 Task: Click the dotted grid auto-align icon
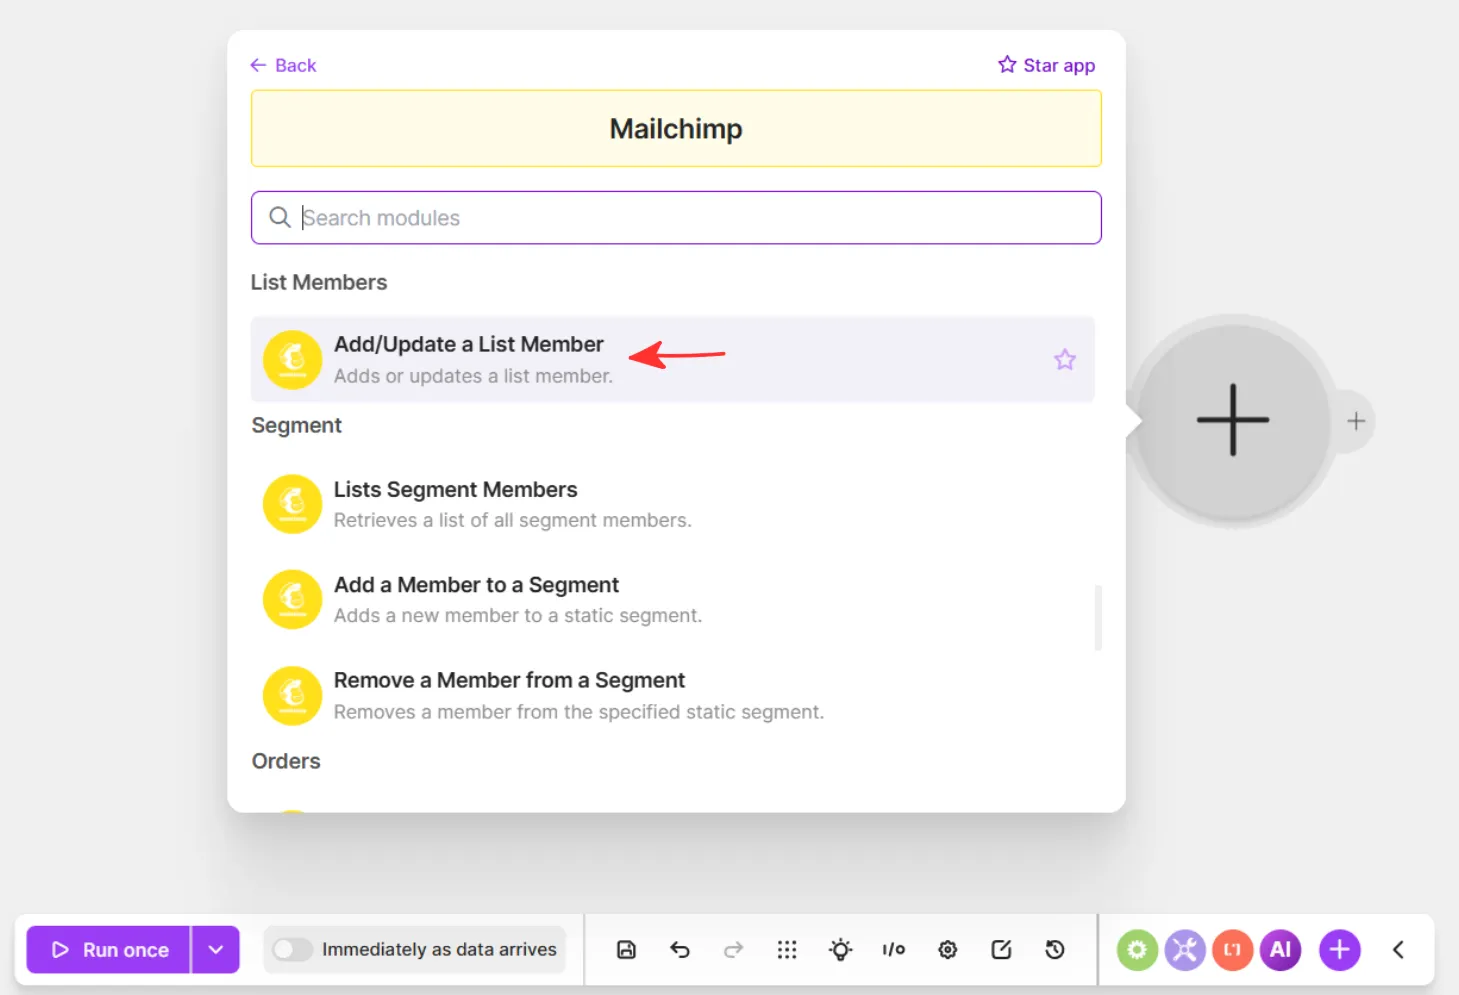[787, 949]
